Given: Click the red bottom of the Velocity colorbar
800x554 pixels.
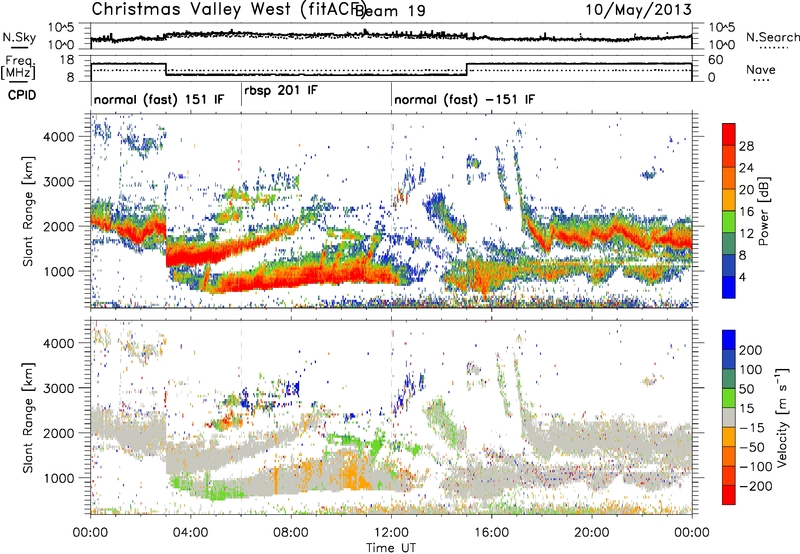Looking at the screenshot, I should click(729, 495).
